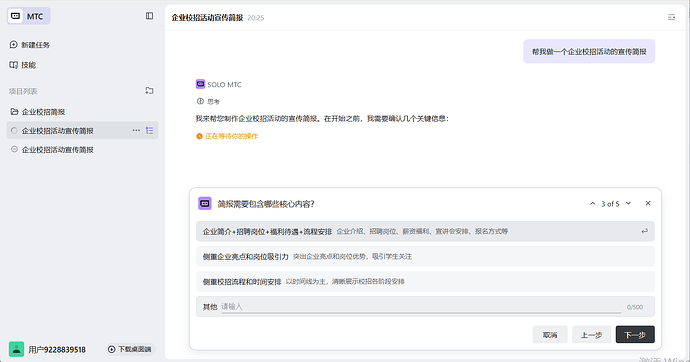Open top-right panel menu icon
The image size is (690, 362).
[672, 17]
